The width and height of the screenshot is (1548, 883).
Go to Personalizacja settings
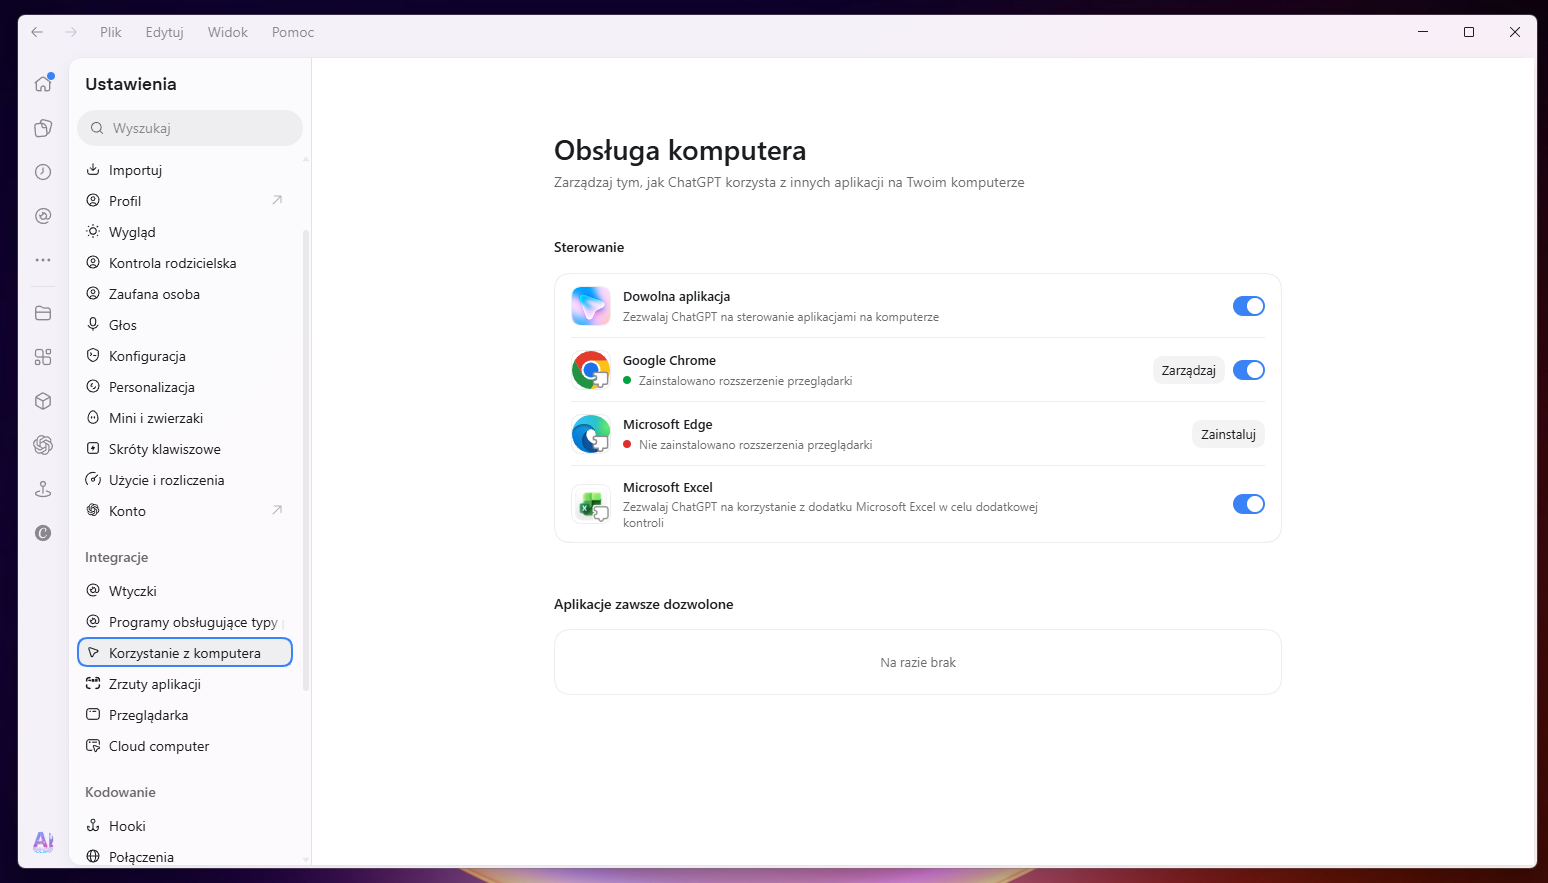(x=185, y=387)
